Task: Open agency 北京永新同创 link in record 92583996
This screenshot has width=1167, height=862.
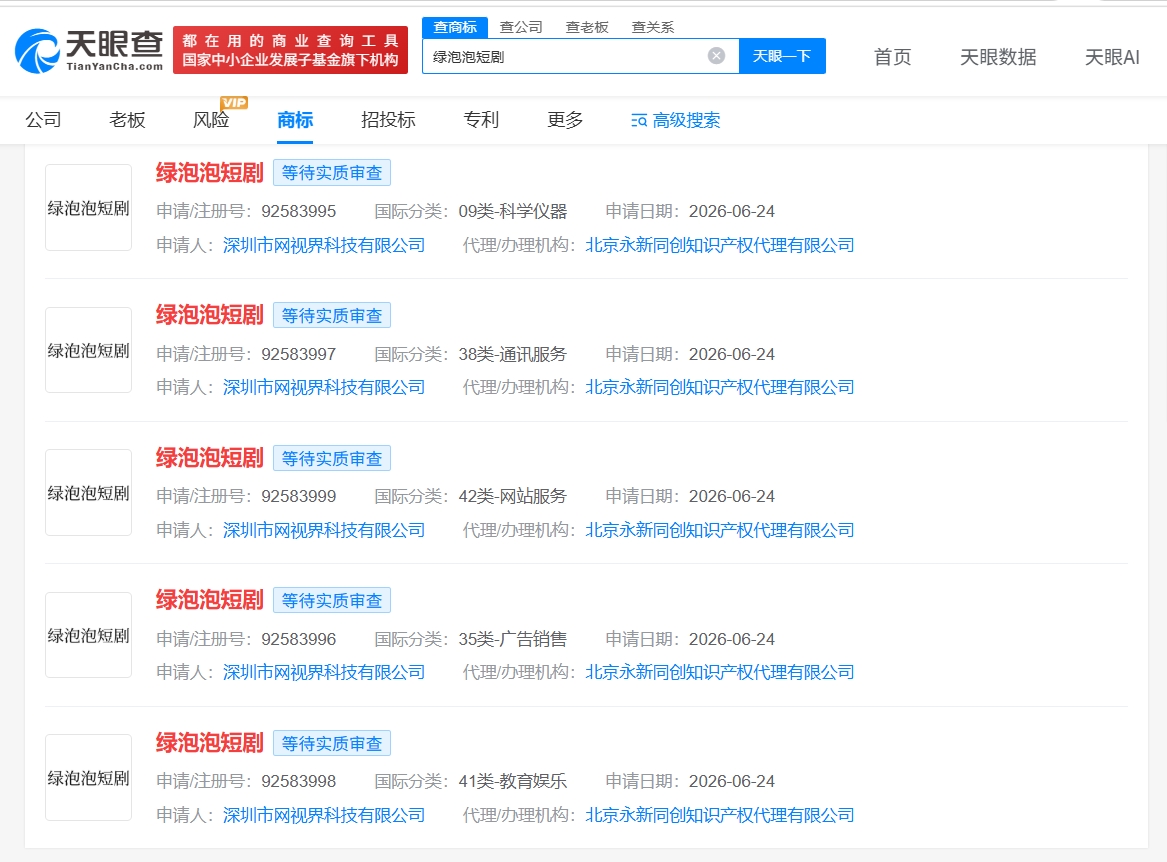Action: pos(720,672)
